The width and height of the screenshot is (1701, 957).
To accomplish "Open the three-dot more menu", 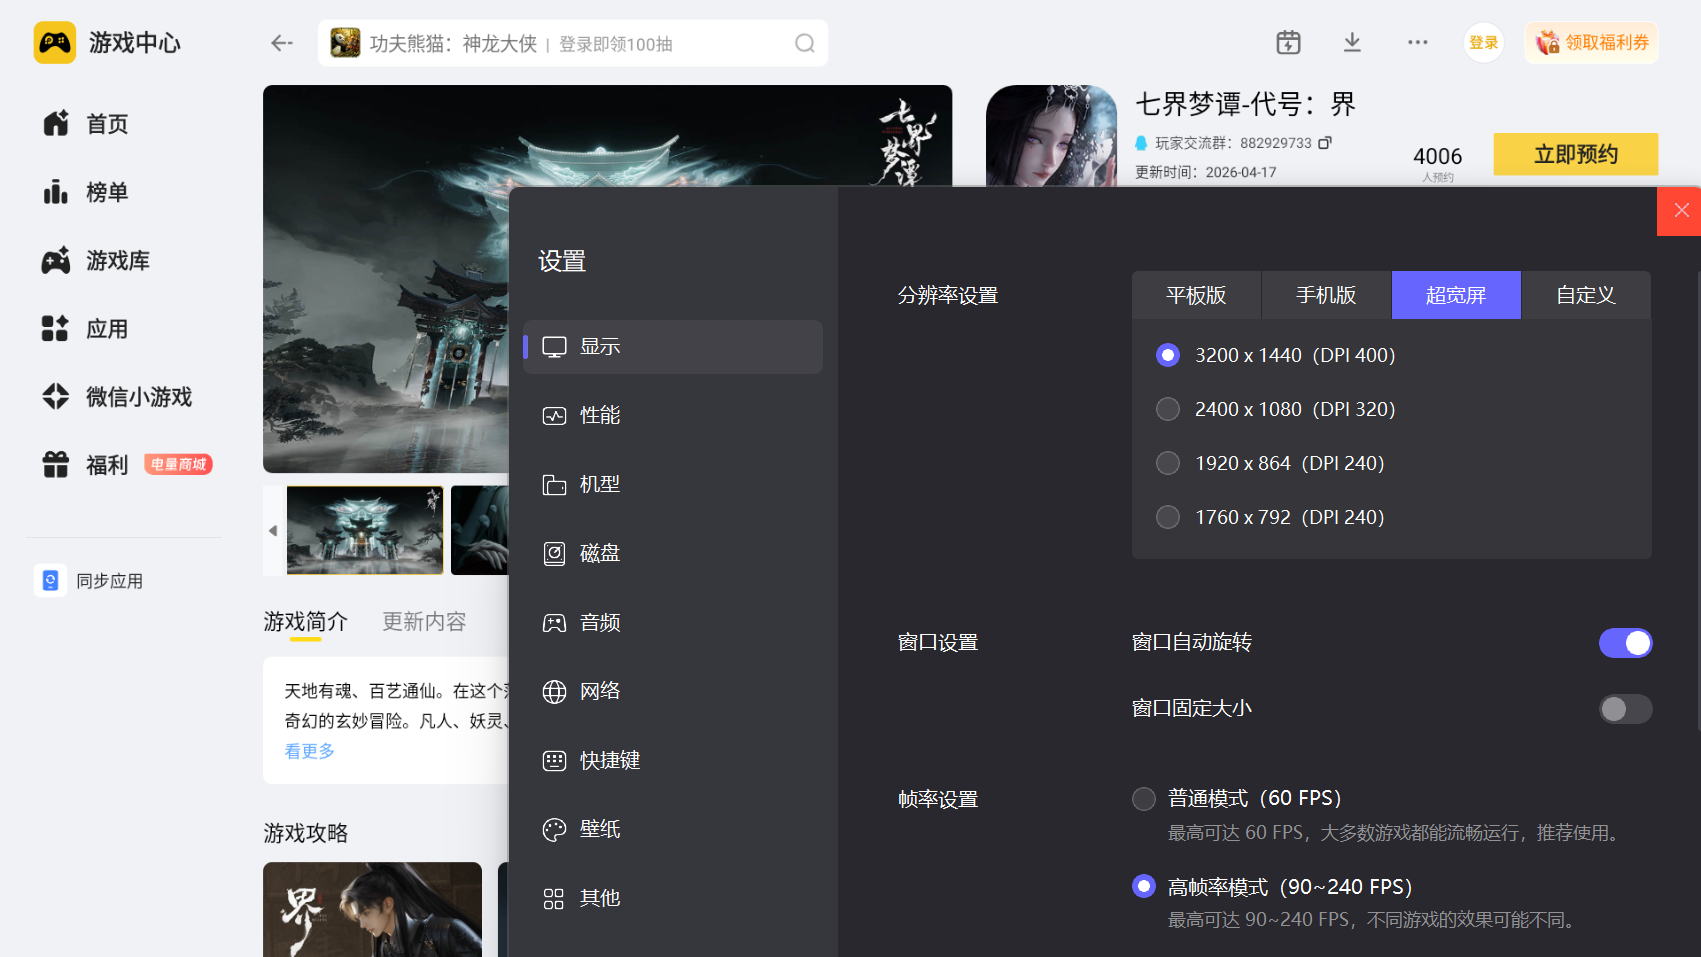I will click(x=1418, y=42).
